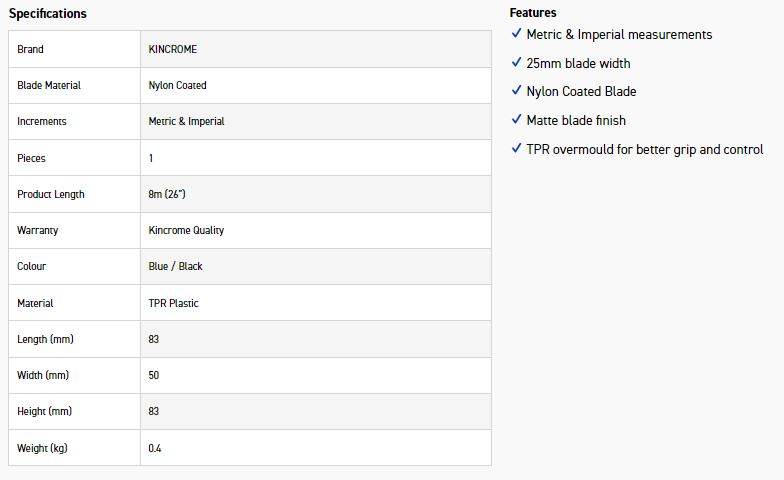The width and height of the screenshot is (784, 480).
Task: Click the Width (mm) value 50
Action: (x=154, y=375)
